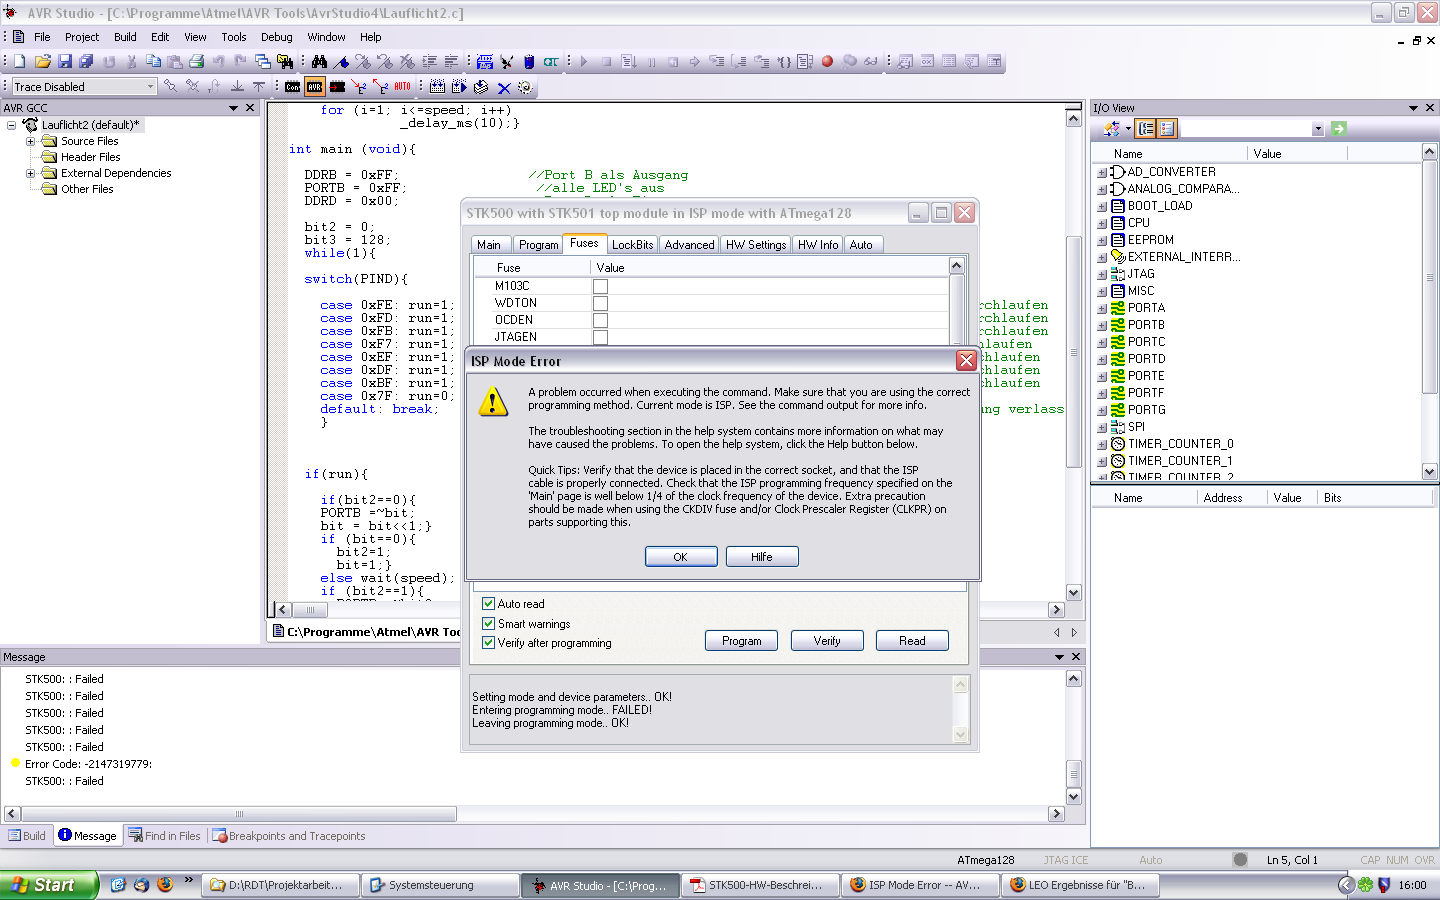Click the Verify button

pyautogui.click(x=827, y=641)
